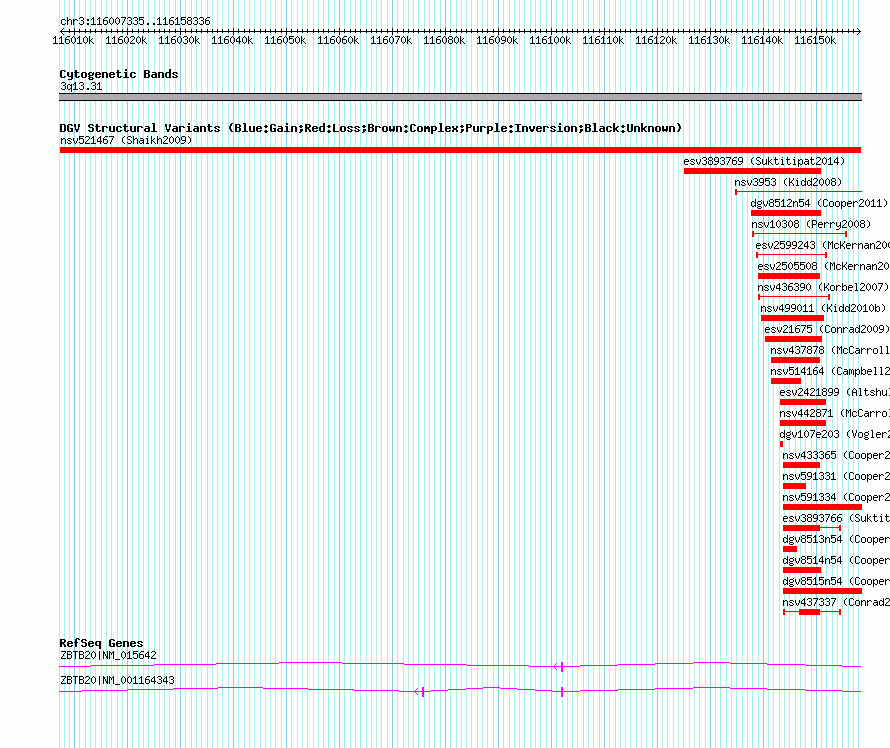Viewport: 890px width, 748px height.
Task: Click the red bar under dgv8515n54
Action: (822, 591)
